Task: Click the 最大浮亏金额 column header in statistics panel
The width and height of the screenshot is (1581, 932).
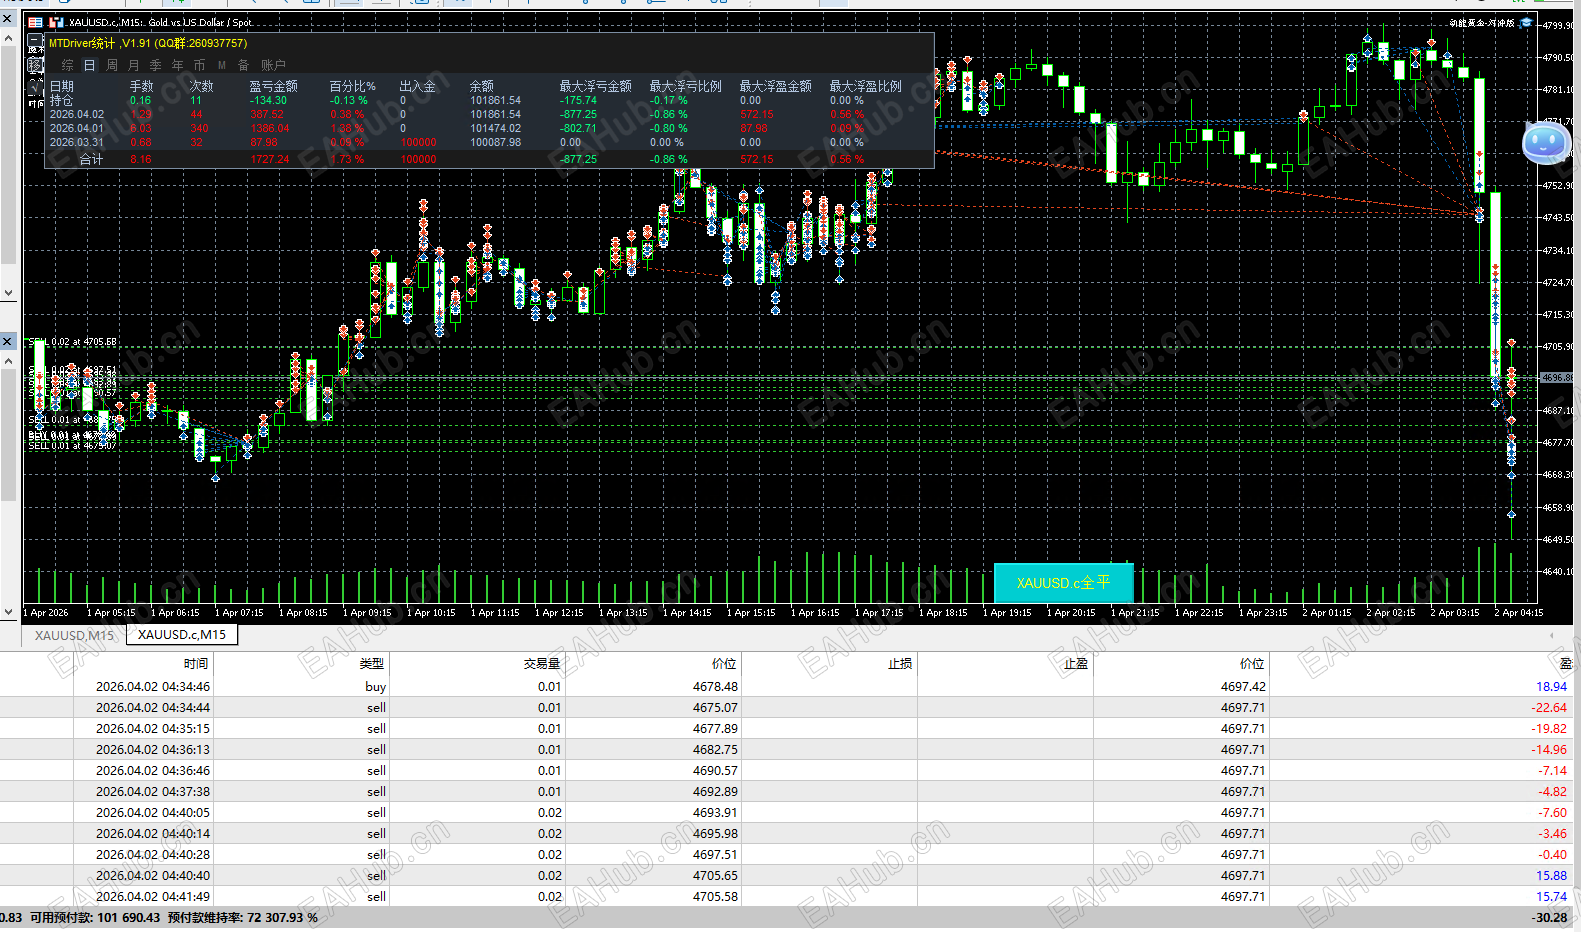Action: click(x=595, y=87)
